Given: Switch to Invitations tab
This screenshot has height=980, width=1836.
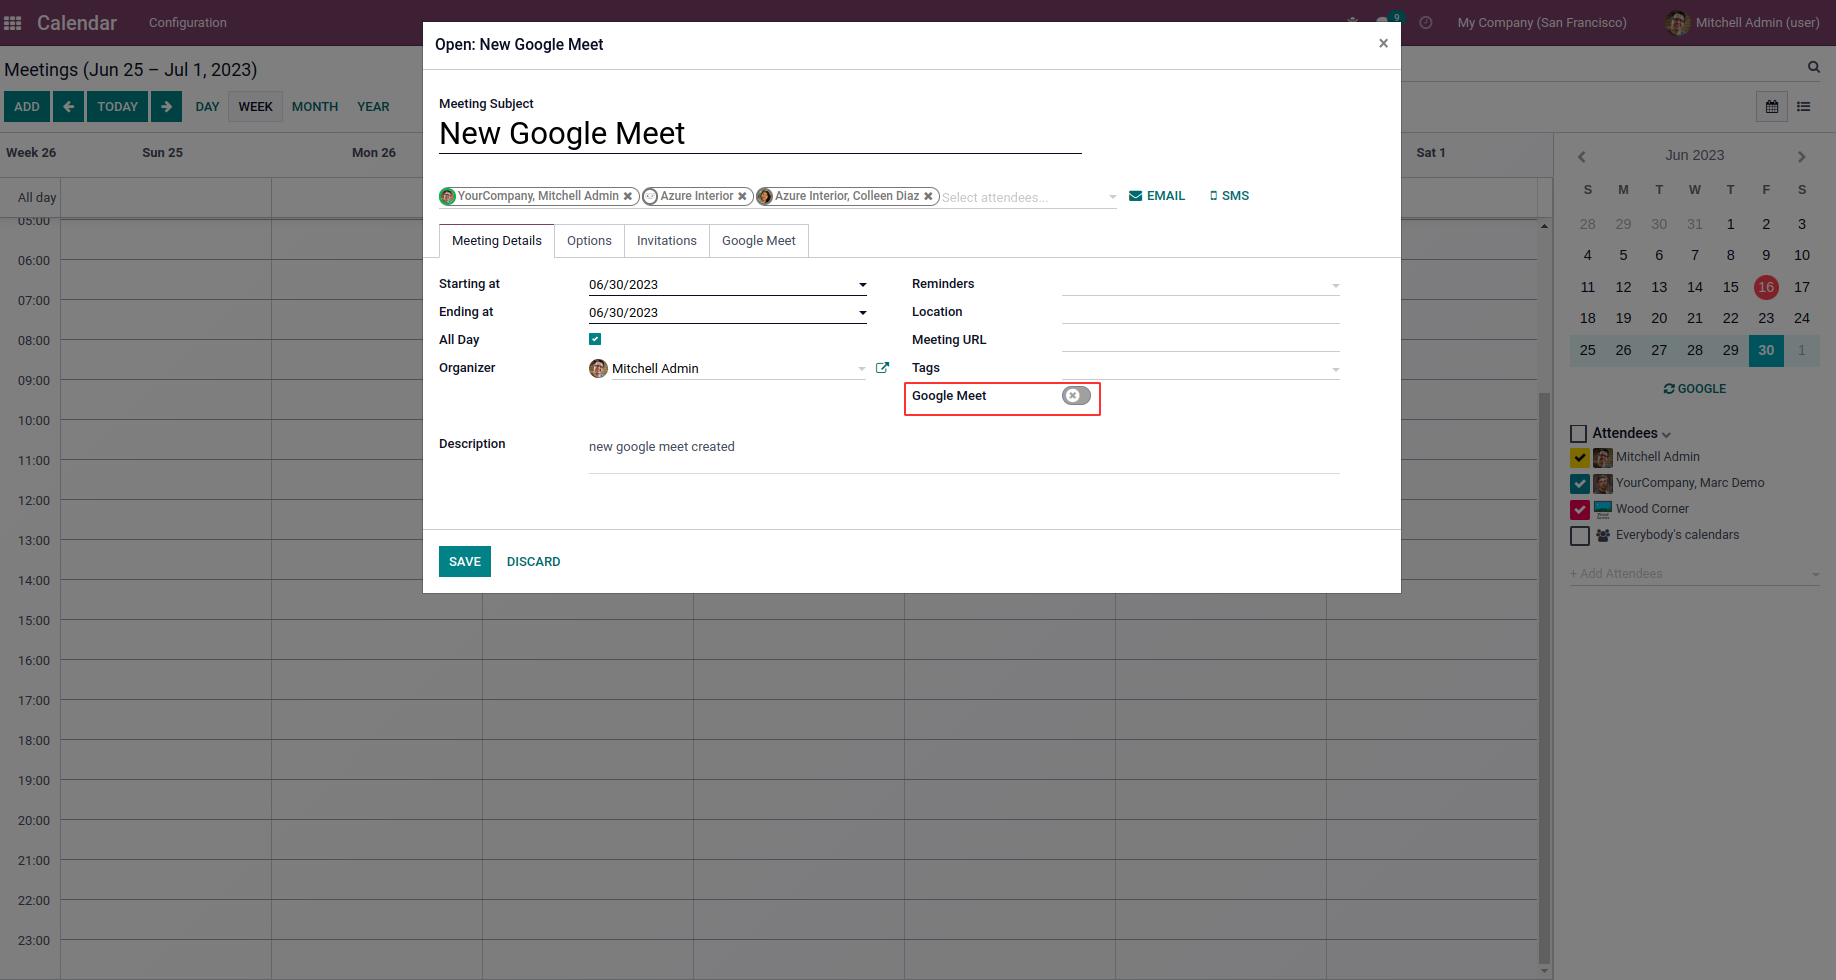Looking at the screenshot, I should point(667,241).
